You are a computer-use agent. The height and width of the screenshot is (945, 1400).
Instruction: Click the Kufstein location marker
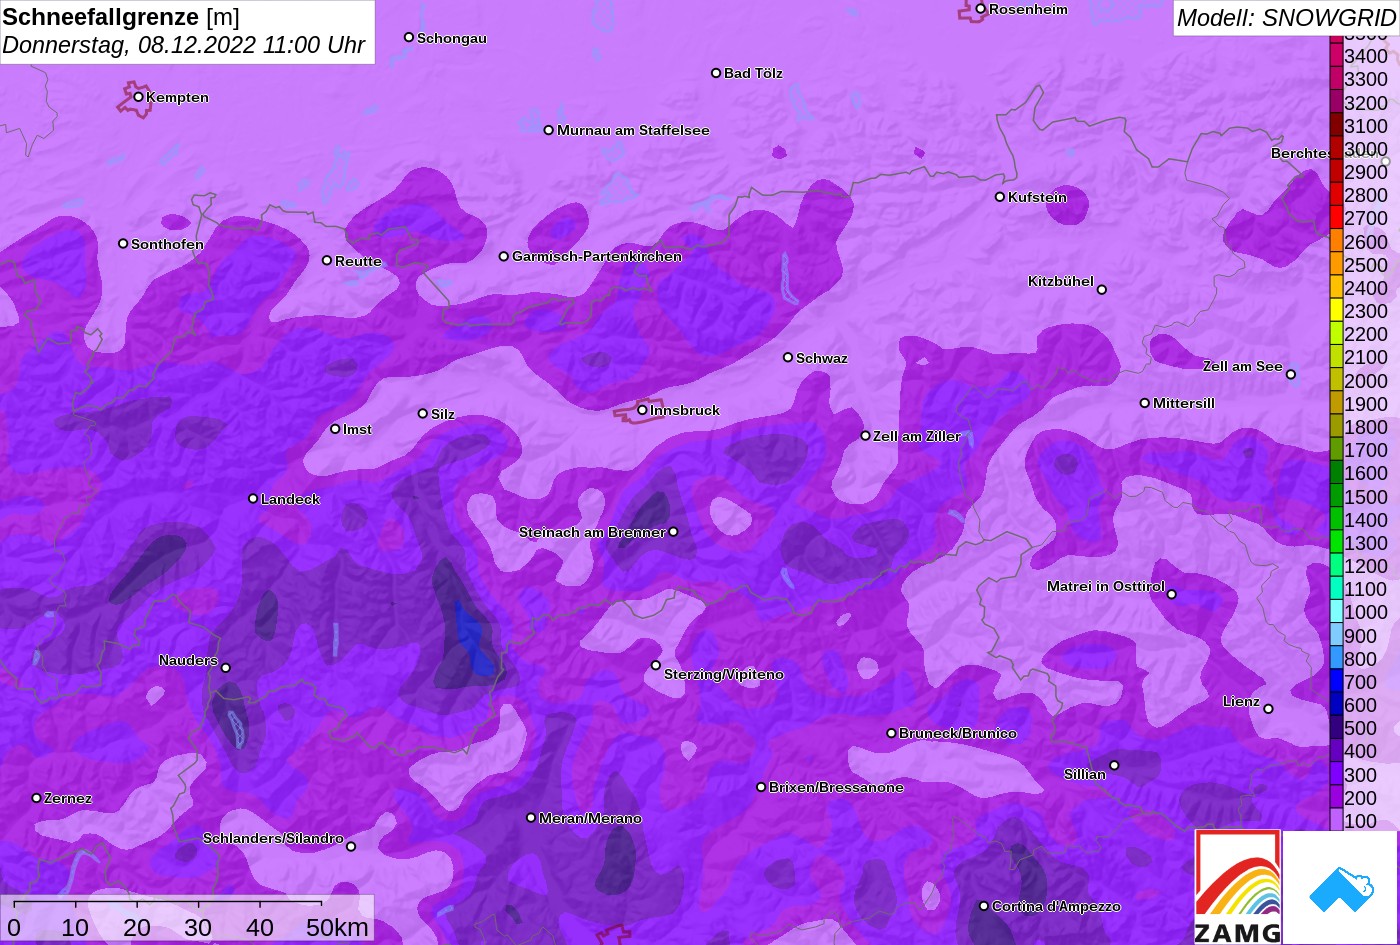[x=1000, y=197]
